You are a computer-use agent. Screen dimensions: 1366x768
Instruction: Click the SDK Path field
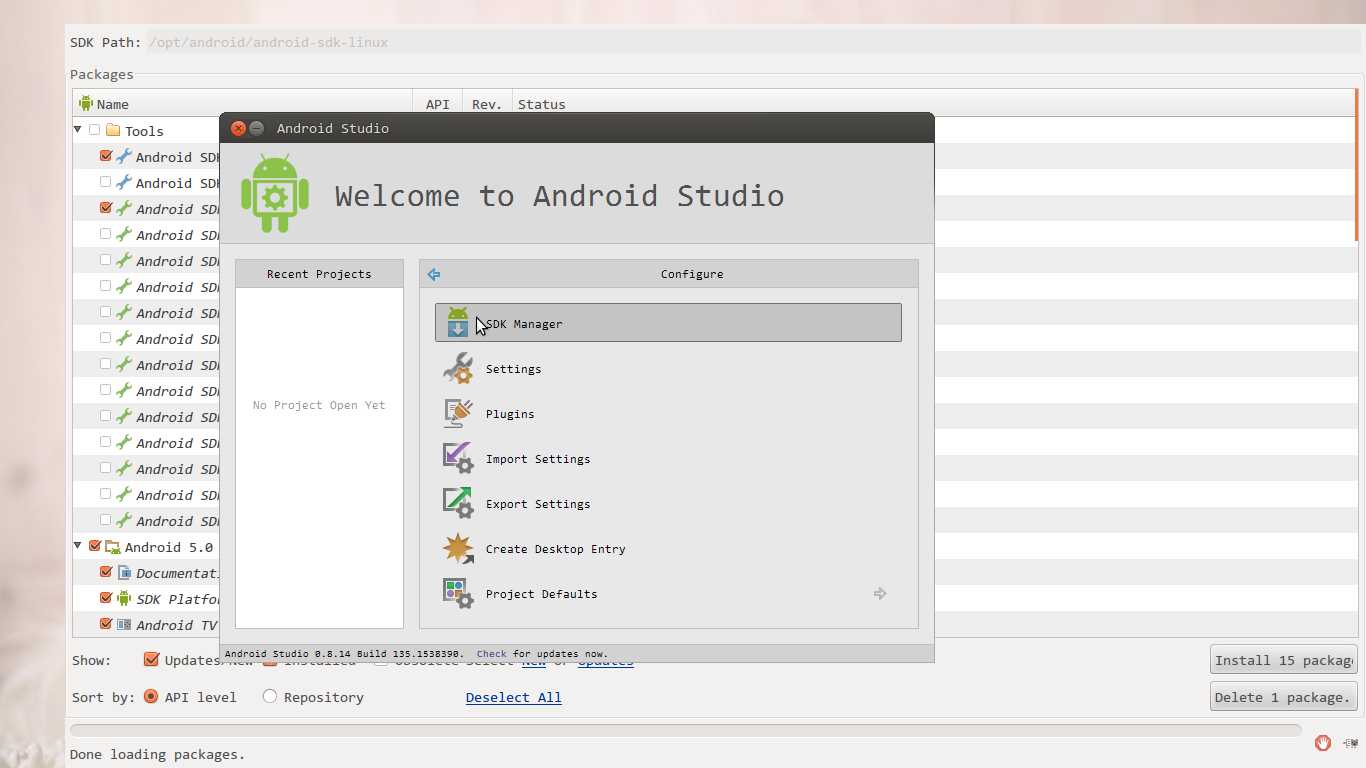753,42
